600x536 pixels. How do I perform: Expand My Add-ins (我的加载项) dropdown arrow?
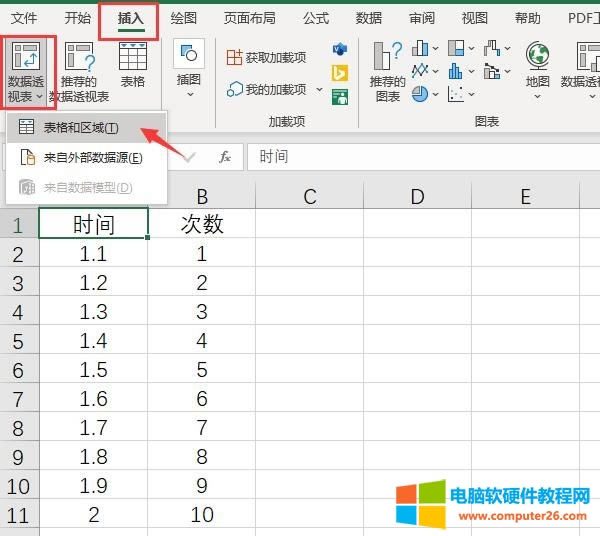click(x=319, y=90)
